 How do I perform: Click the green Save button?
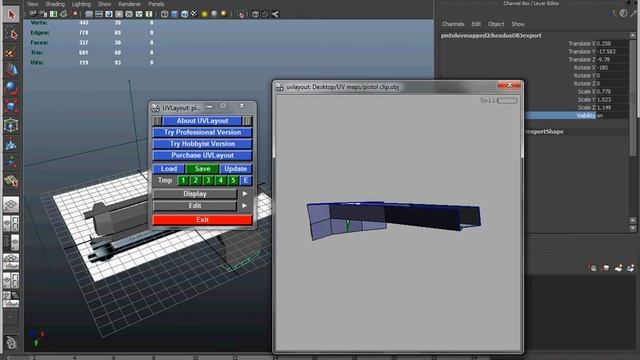(202, 169)
